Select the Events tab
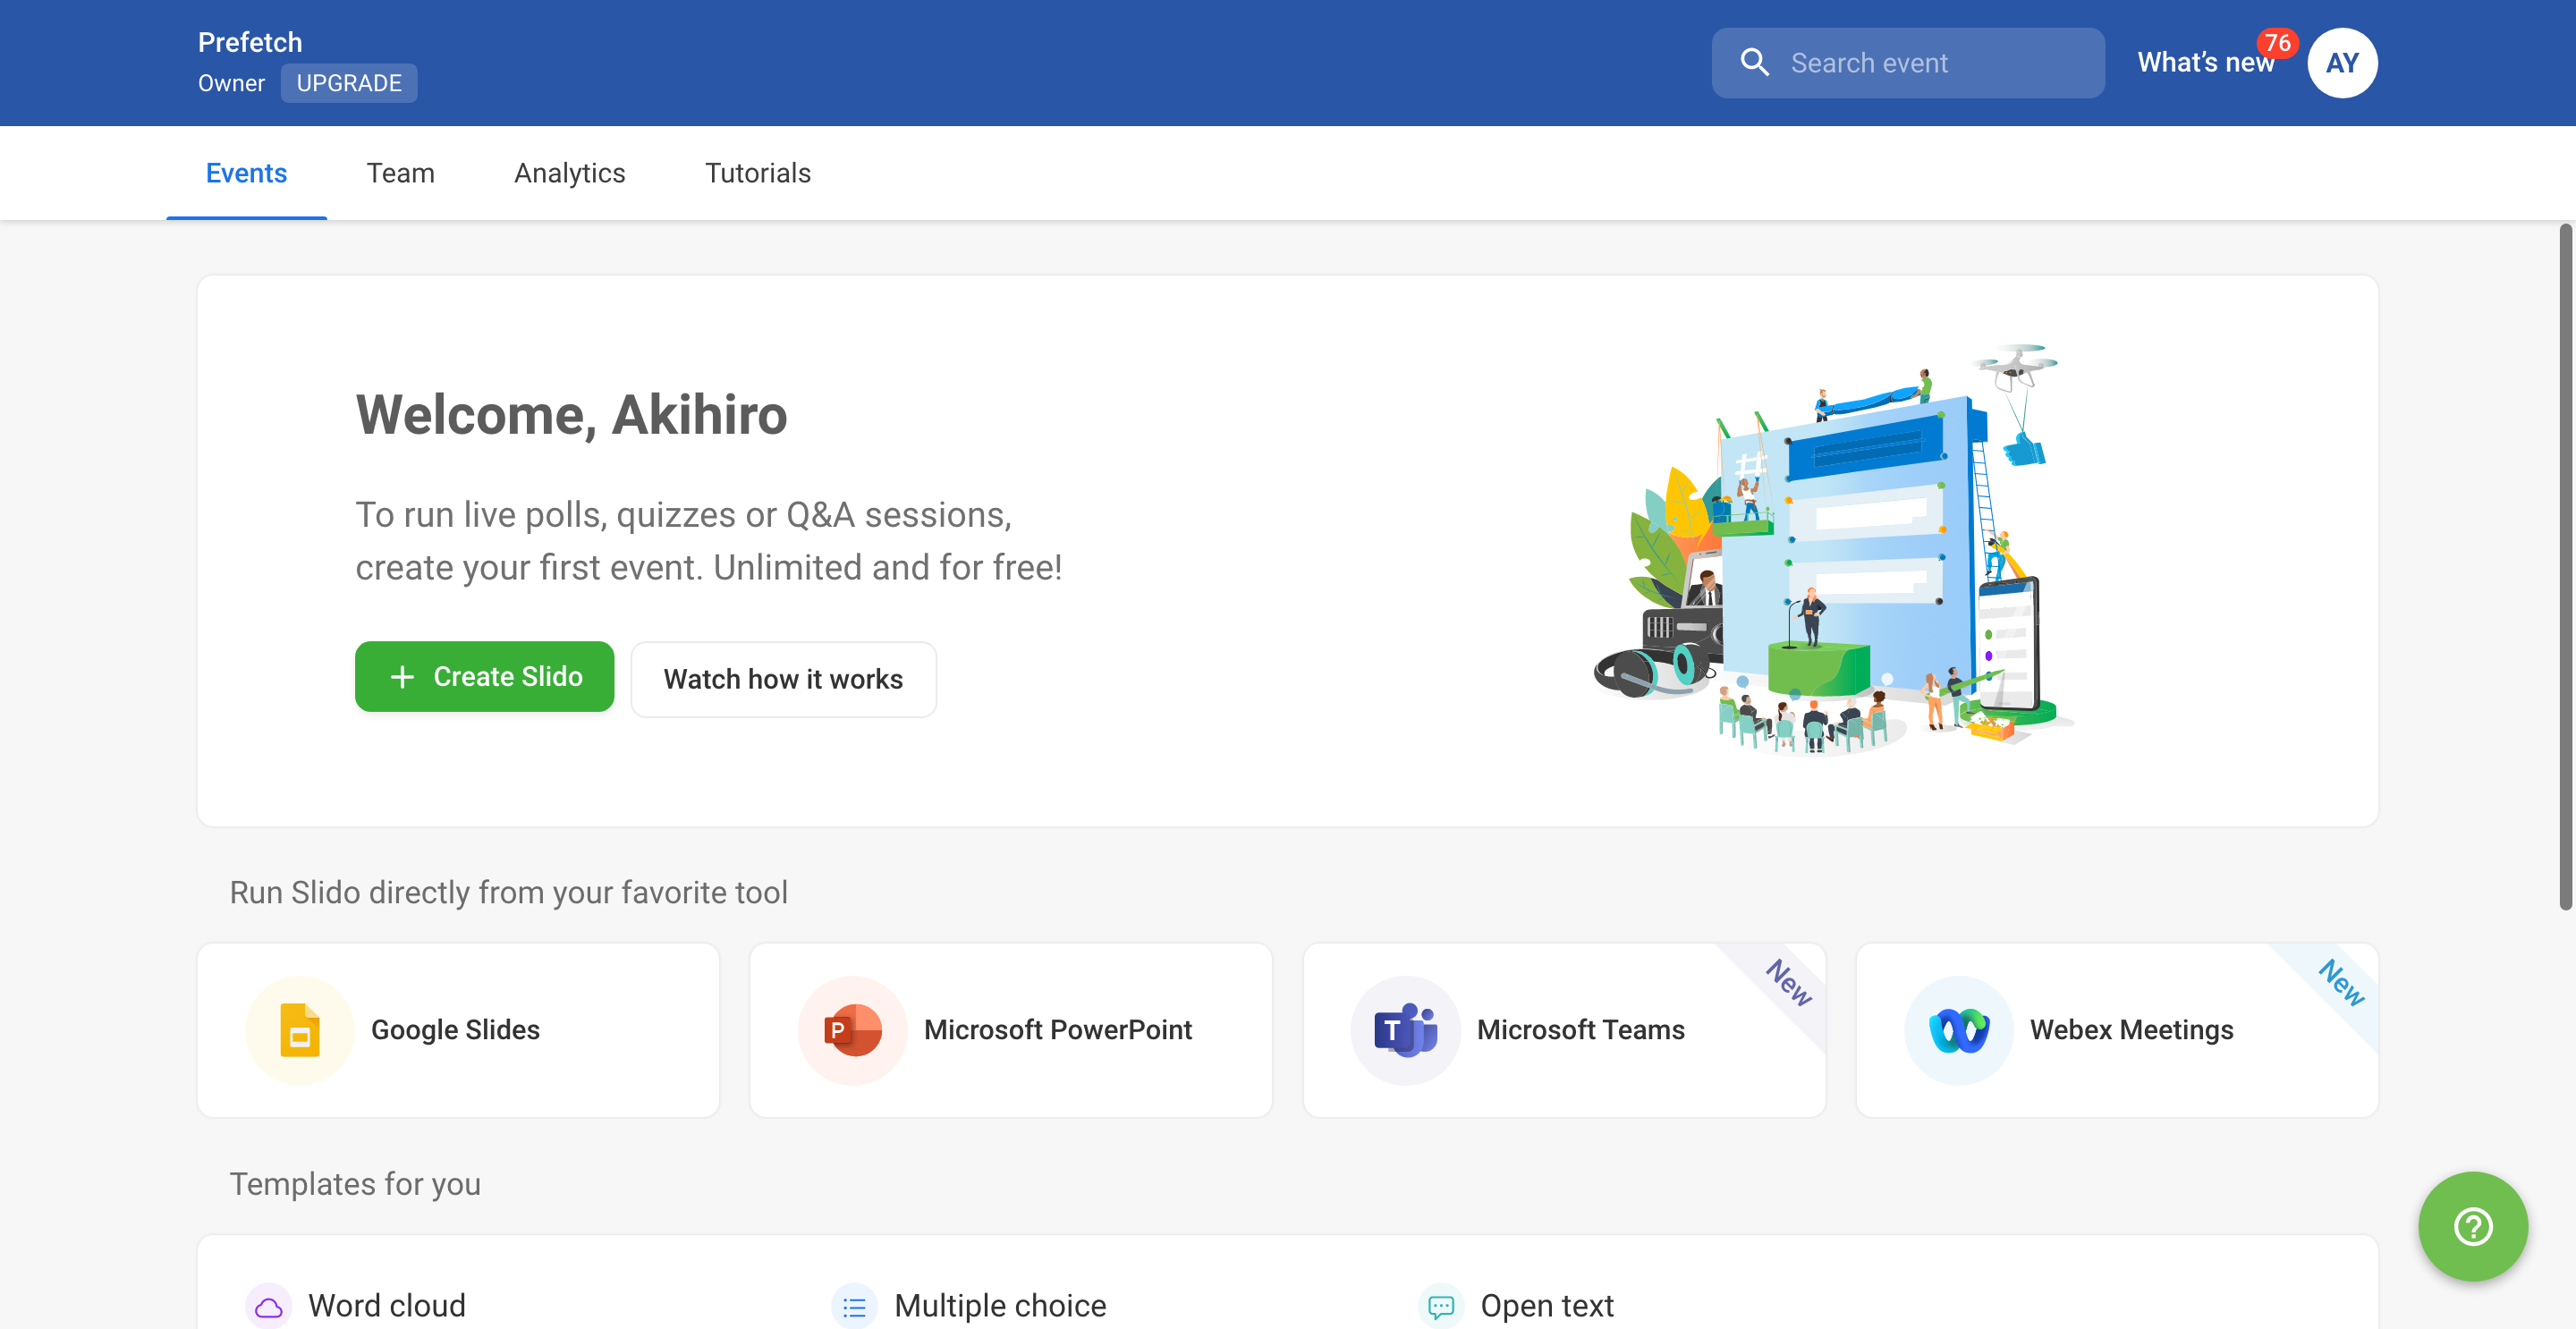 point(246,173)
